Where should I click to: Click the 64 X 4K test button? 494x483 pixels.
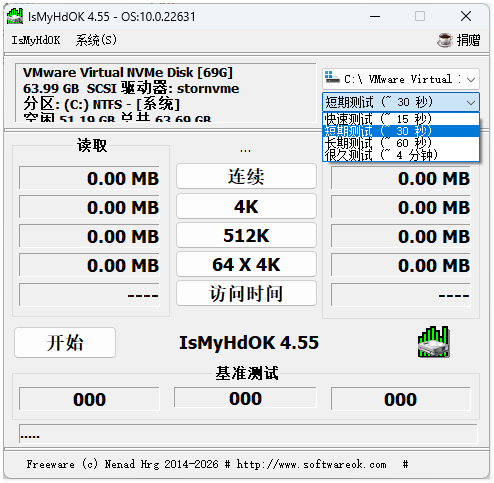pyautogui.click(x=246, y=264)
